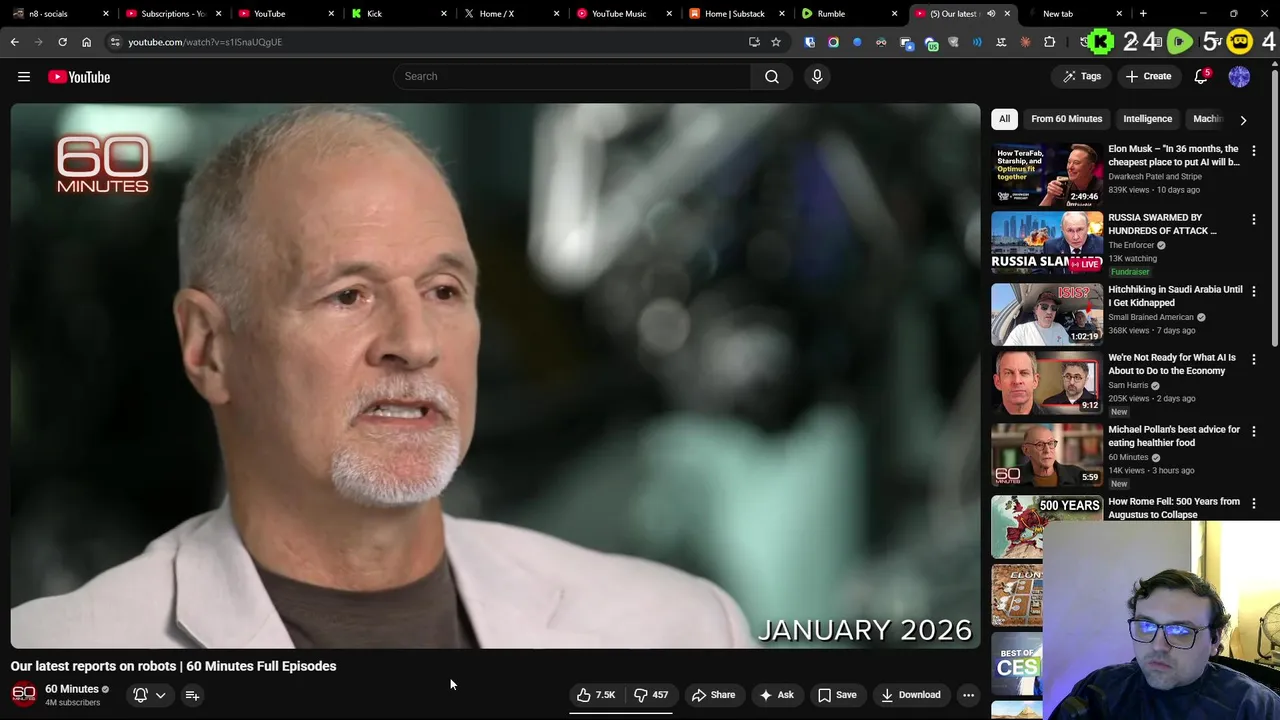Open the Create menu

point(1148,76)
